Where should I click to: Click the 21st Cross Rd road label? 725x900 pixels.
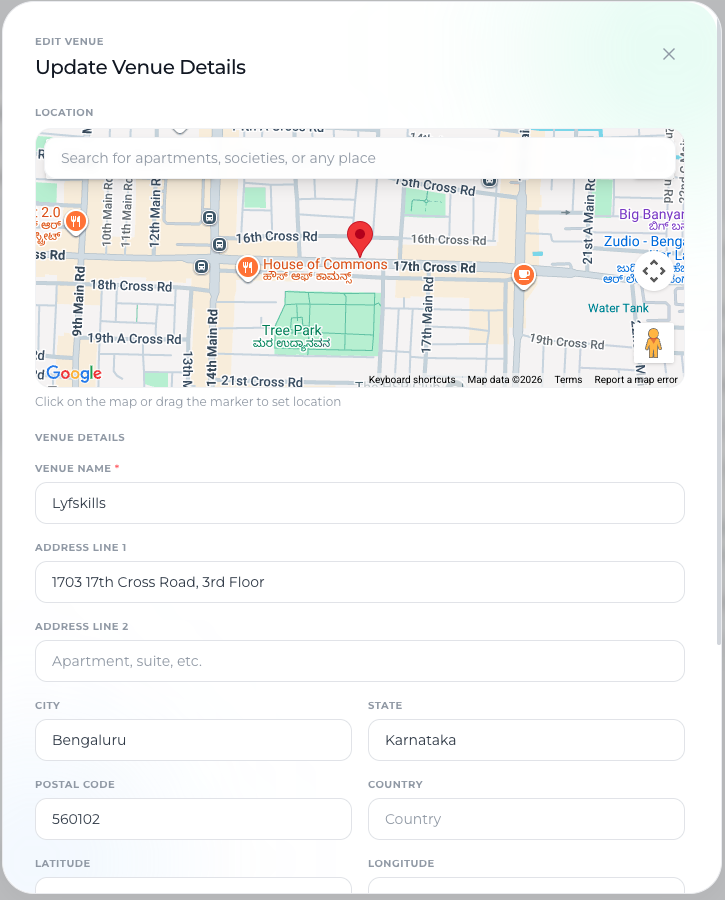point(262,381)
